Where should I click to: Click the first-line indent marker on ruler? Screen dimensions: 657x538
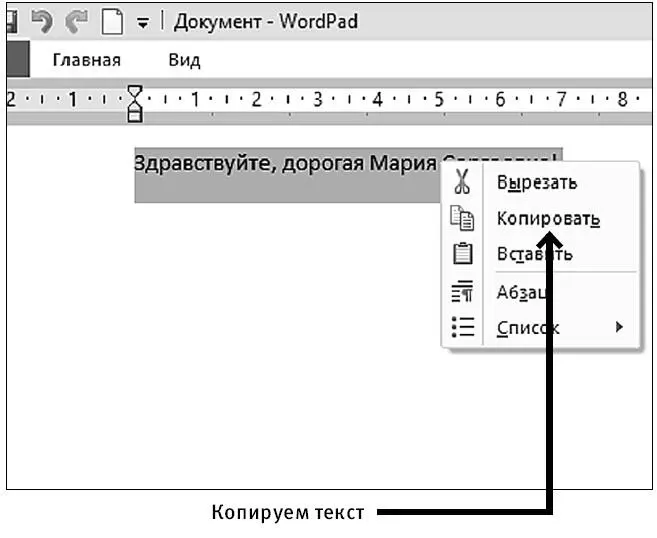[x=135, y=91]
